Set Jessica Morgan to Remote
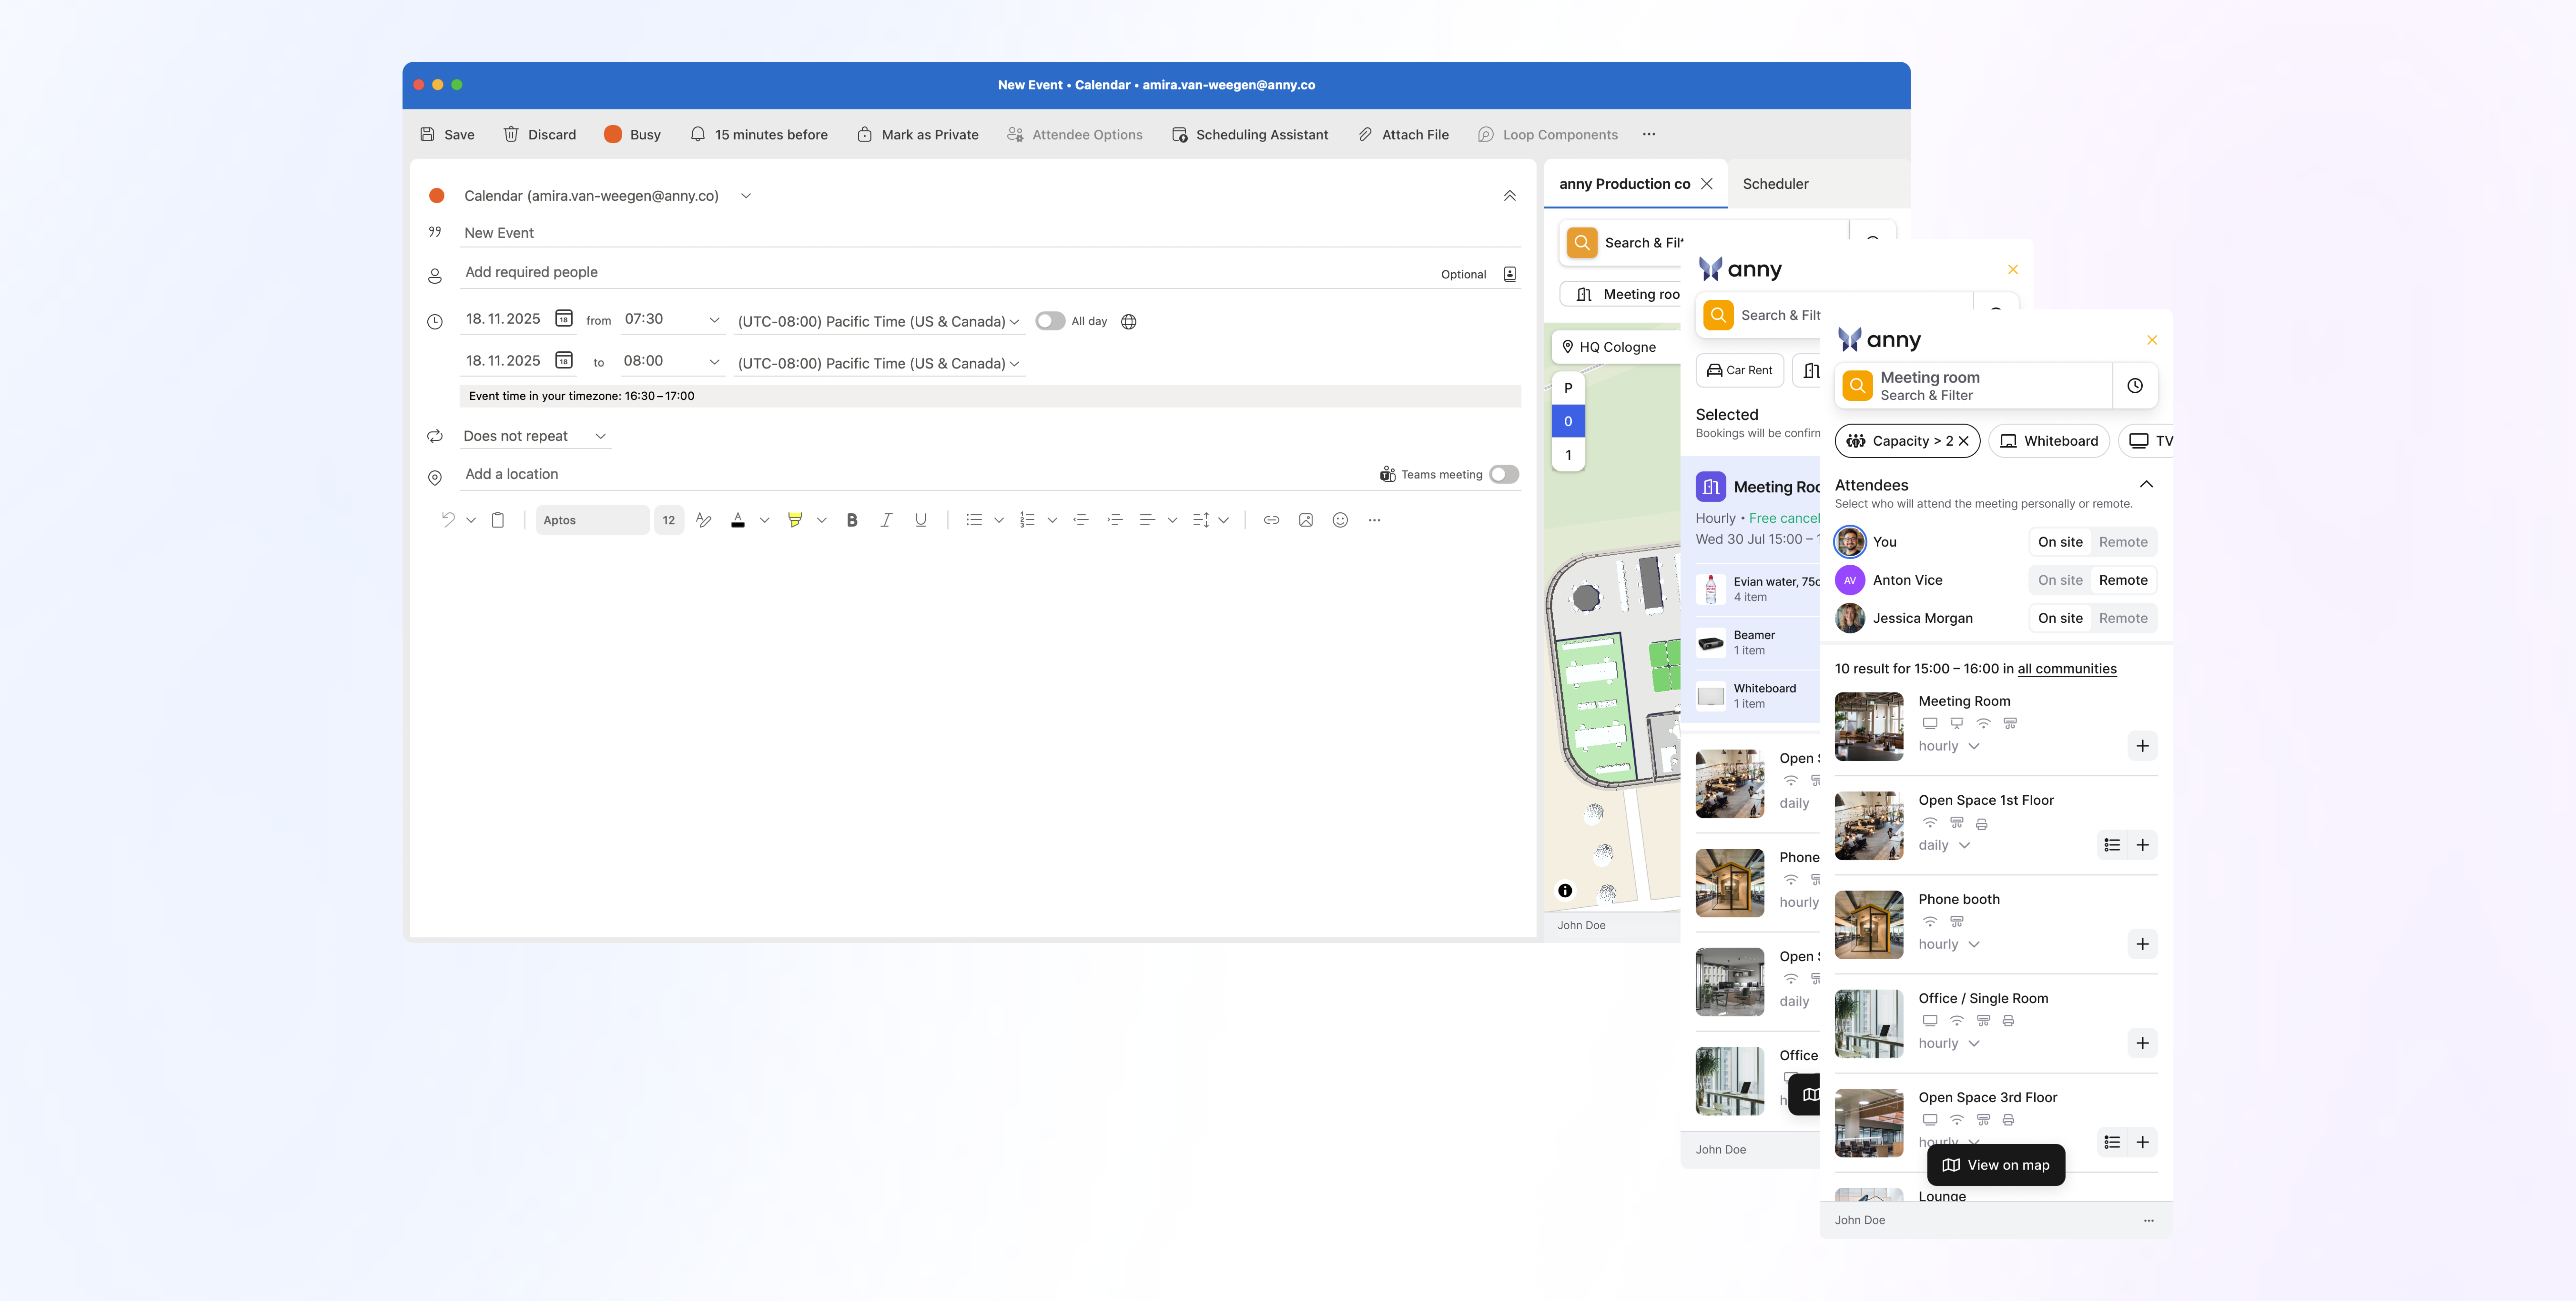Screen dimensions: 2576x1301 [2123, 618]
